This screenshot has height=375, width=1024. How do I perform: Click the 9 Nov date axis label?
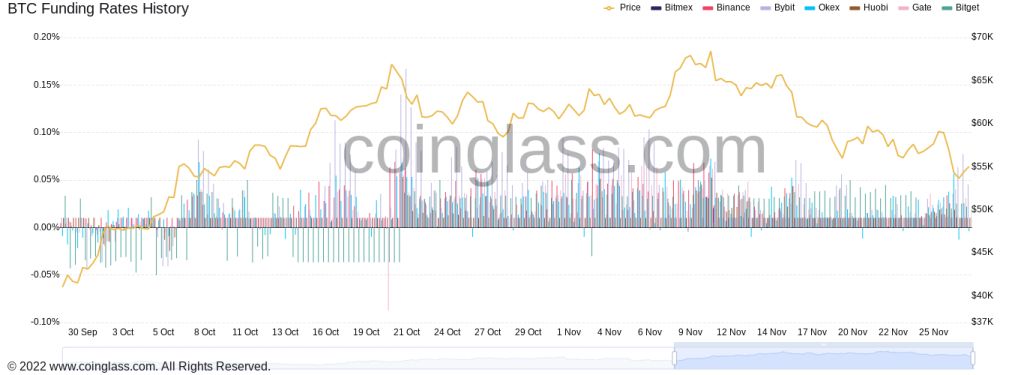[x=690, y=332]
